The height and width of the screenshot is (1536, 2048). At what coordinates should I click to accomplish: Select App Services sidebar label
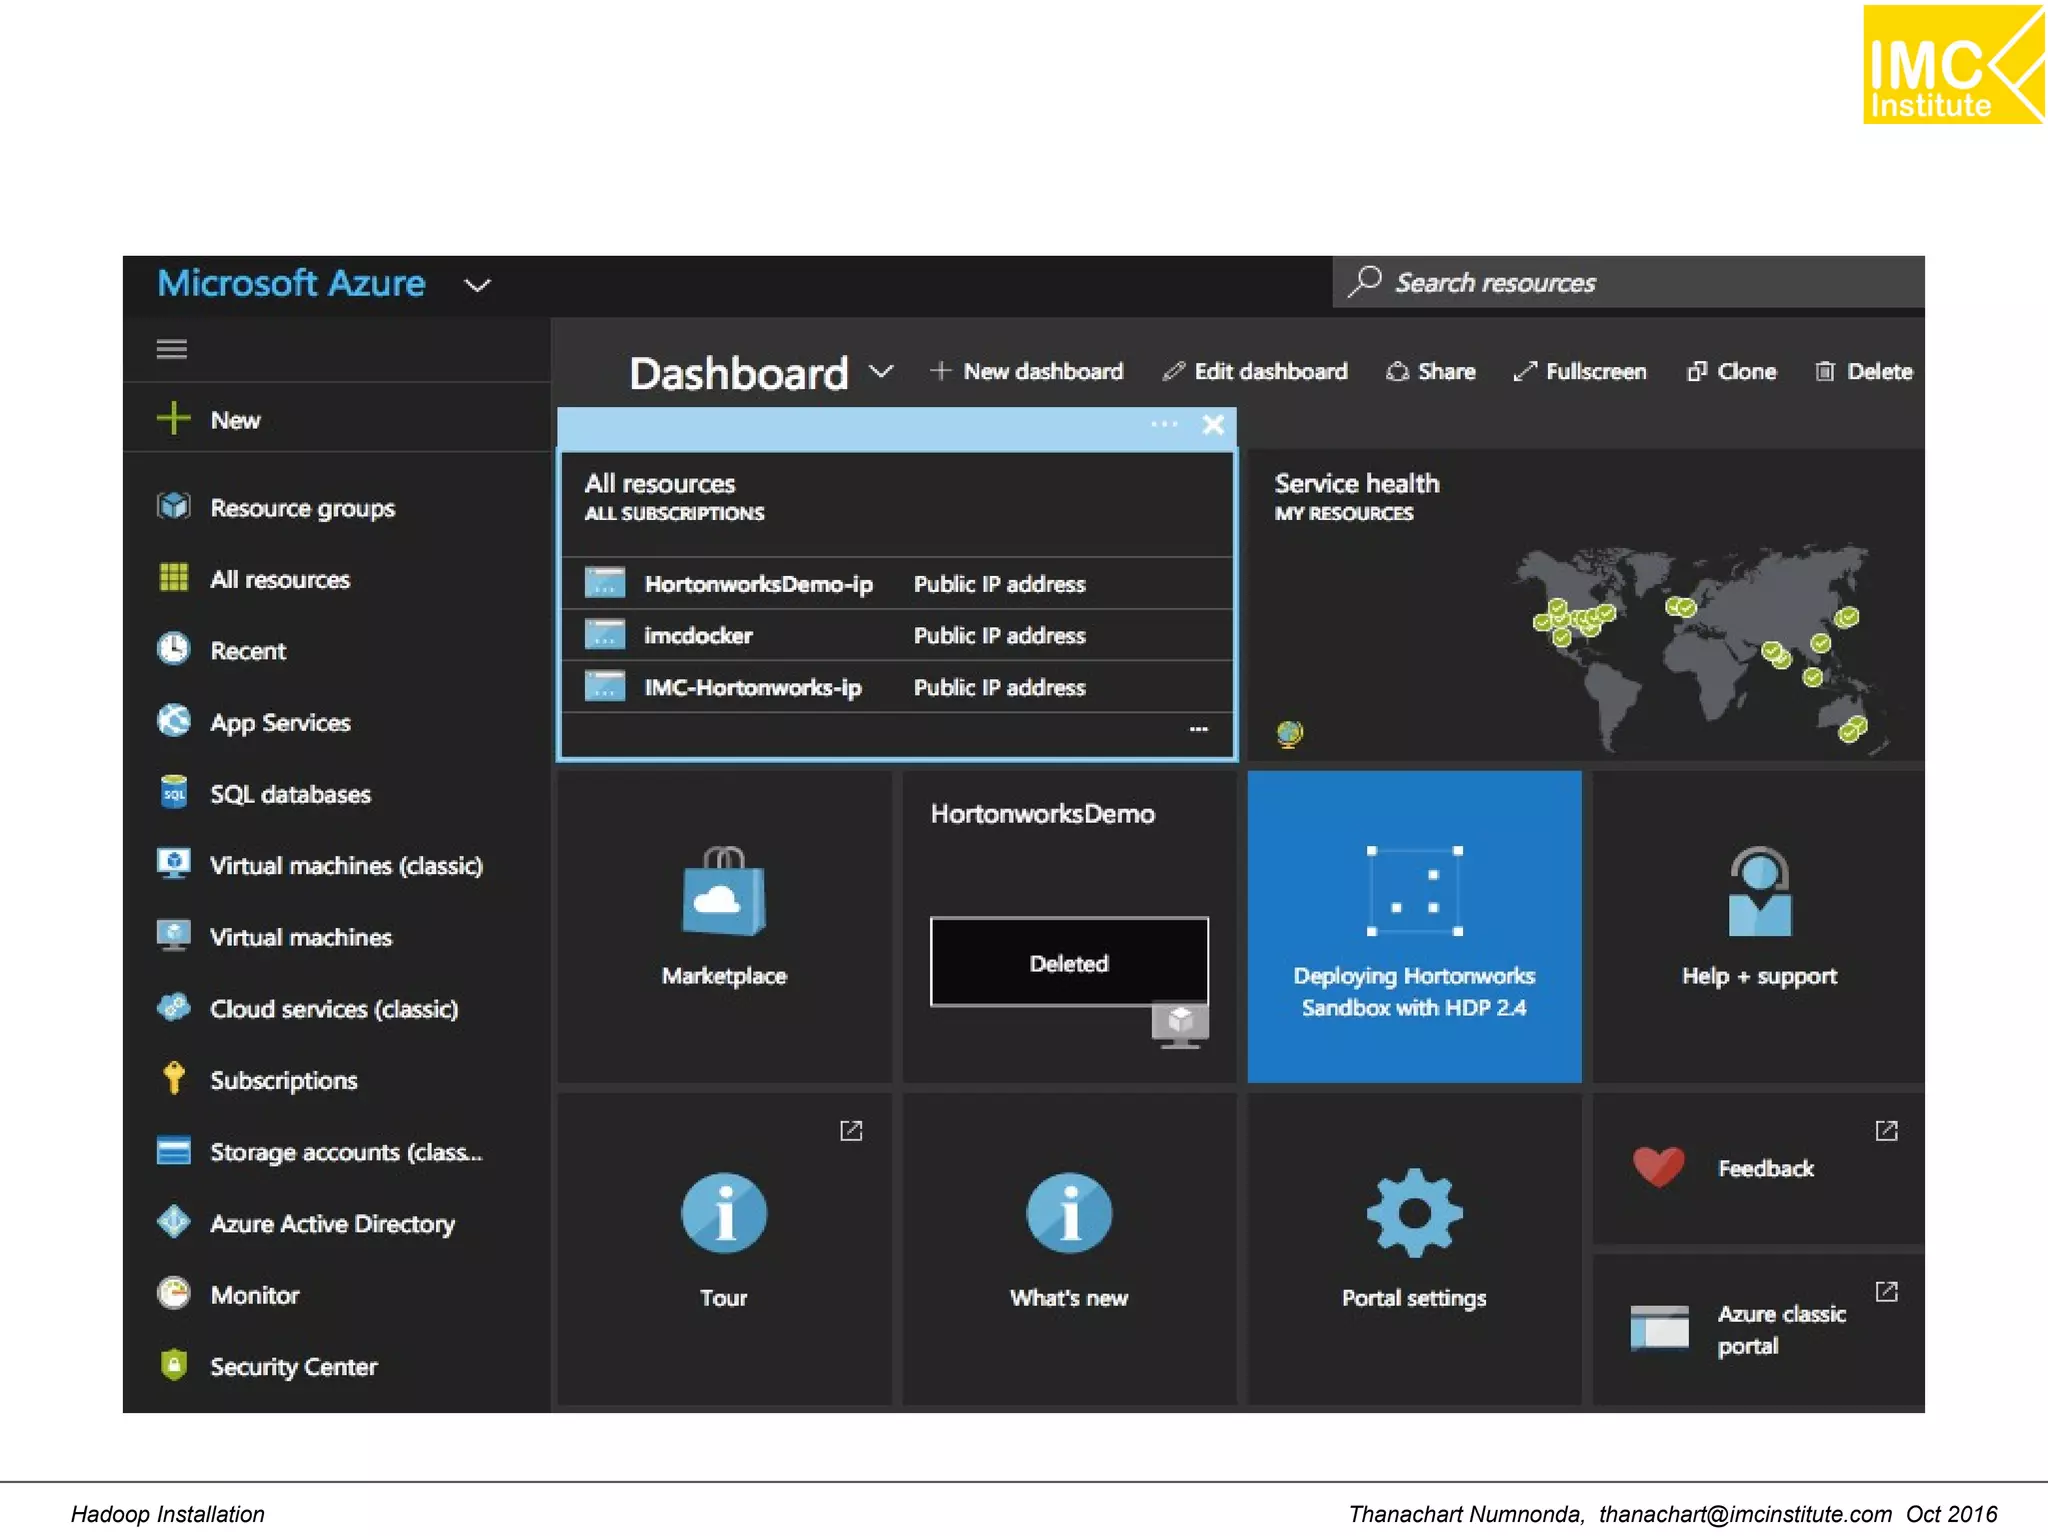tap(280, 723)
